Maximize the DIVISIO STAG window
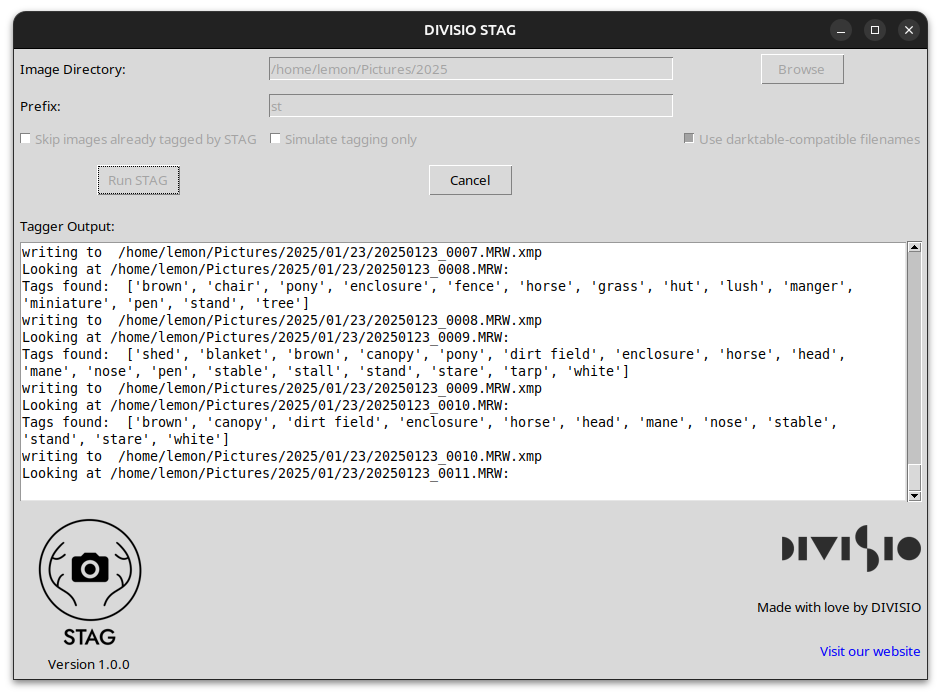The width and height of the screenshot is (941, 696). coord(875,30)
